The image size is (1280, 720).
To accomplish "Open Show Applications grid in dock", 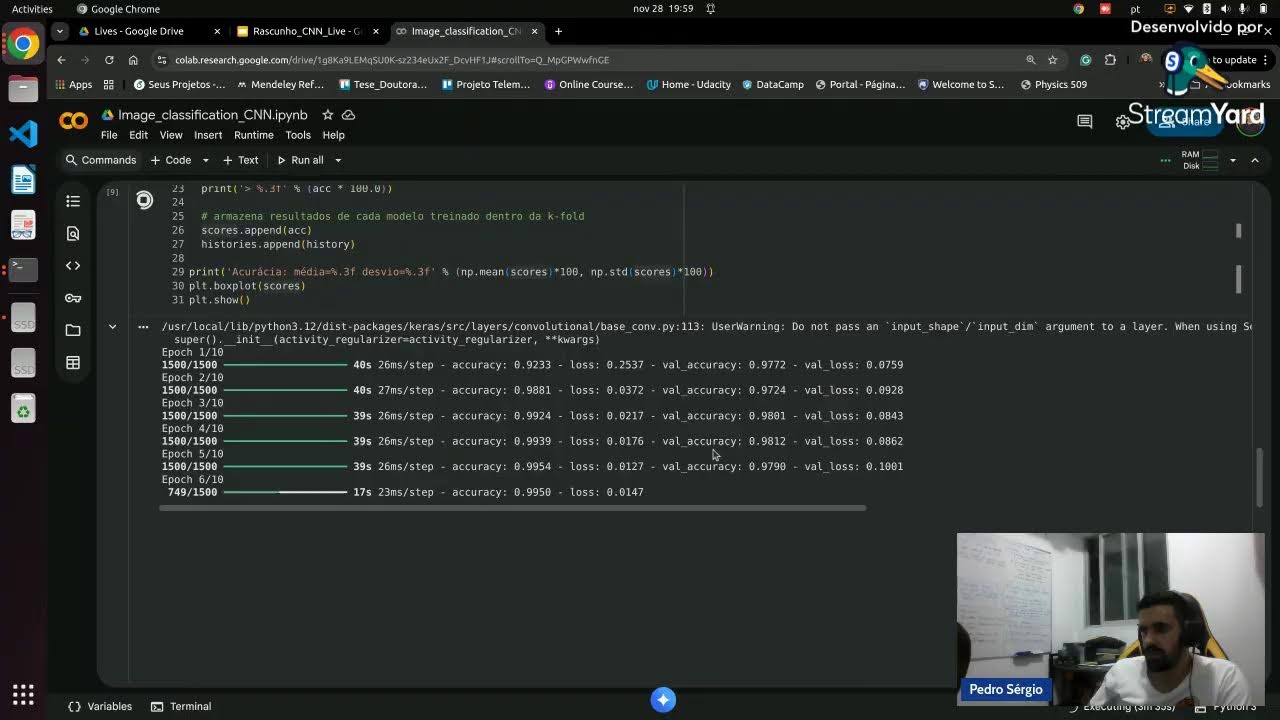I will (x=23, y=694).
